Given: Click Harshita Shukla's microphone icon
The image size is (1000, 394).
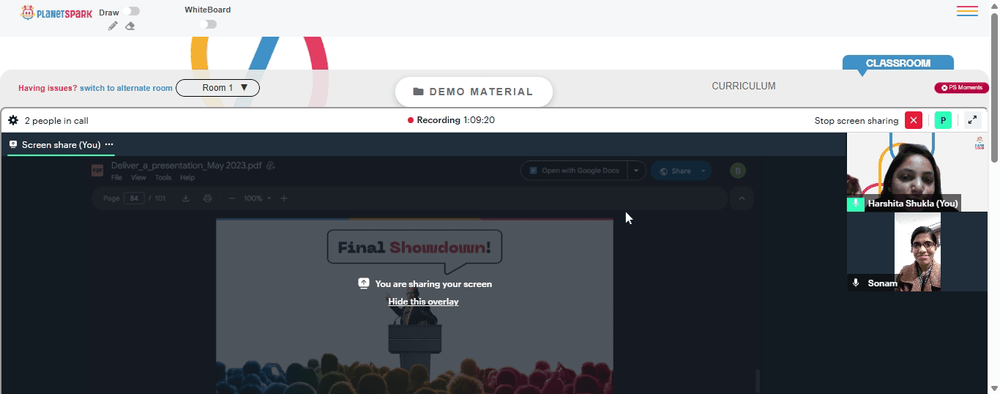Looking at the screenshot, I should tap(855, 203).
